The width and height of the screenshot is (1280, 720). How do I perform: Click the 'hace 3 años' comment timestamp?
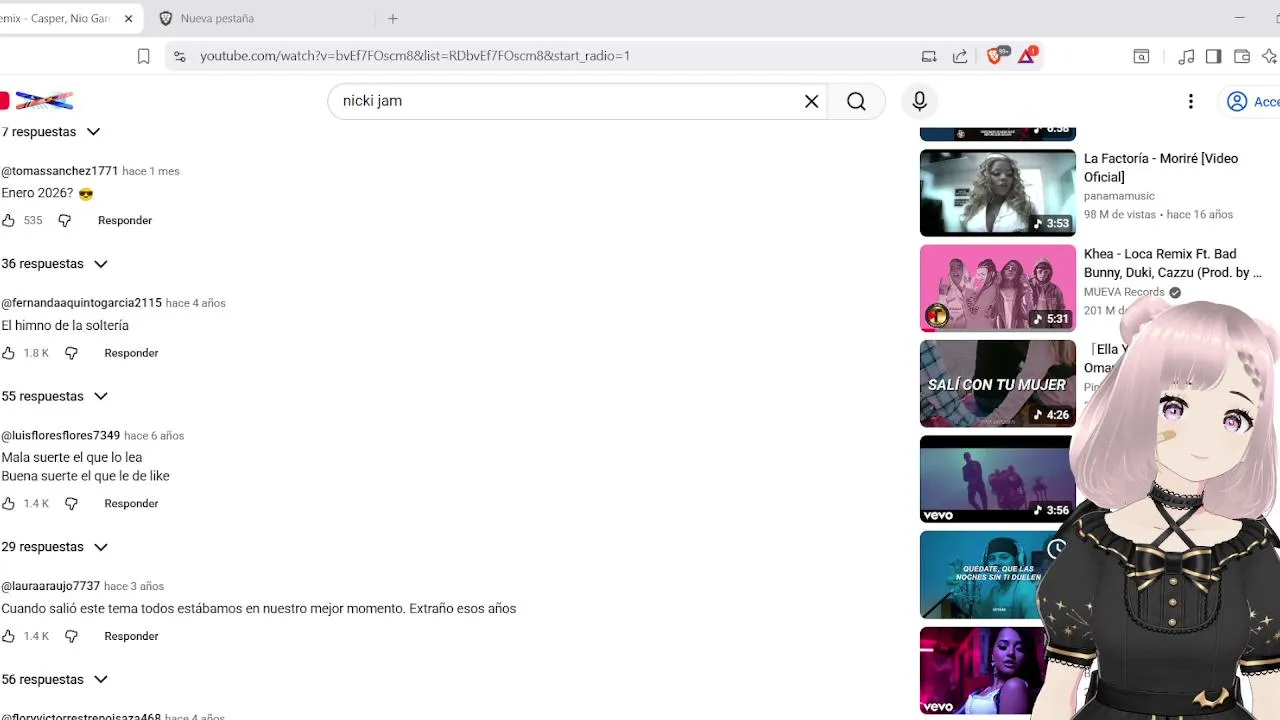(134, 586)
